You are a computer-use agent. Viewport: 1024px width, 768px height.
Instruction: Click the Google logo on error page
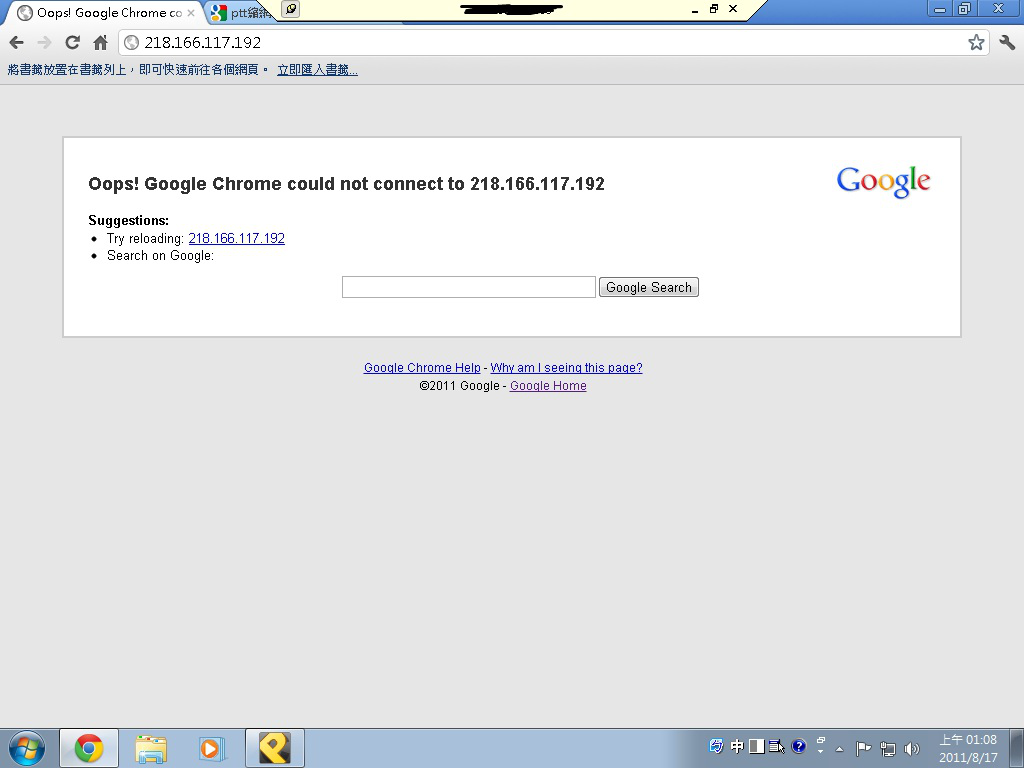[x=883, y=182]
